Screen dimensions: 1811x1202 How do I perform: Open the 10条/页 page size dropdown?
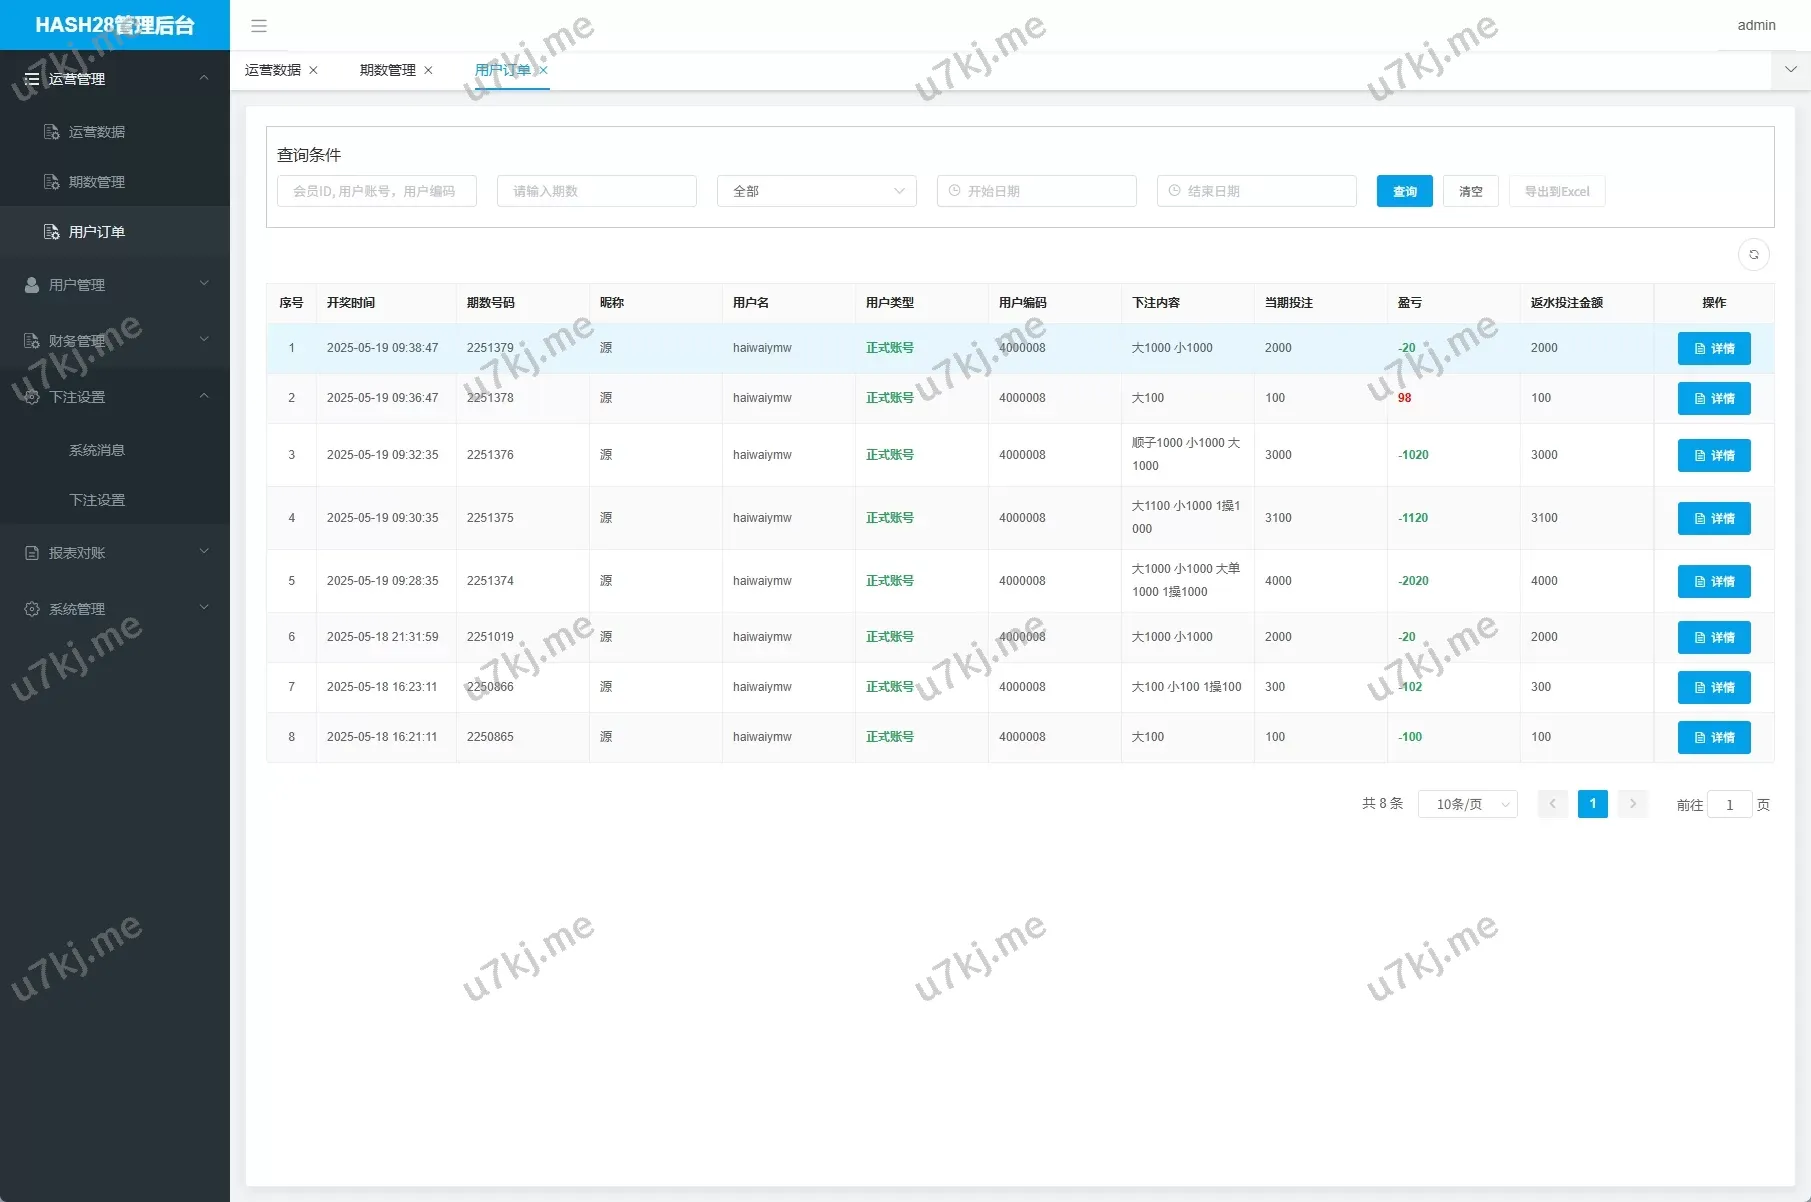(1467, 805)
